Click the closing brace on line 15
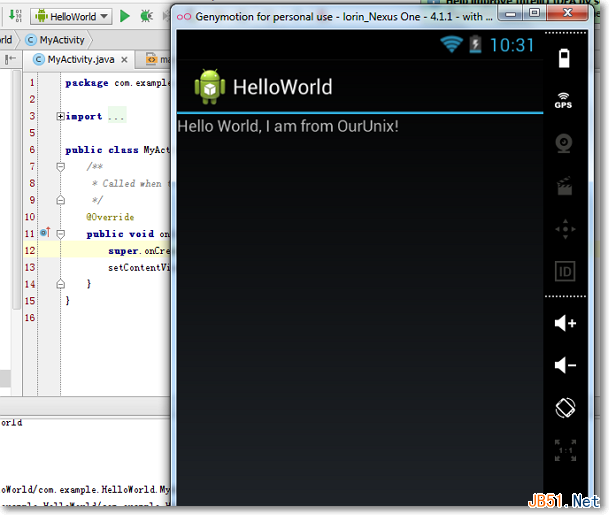 (x=68, y=301)
